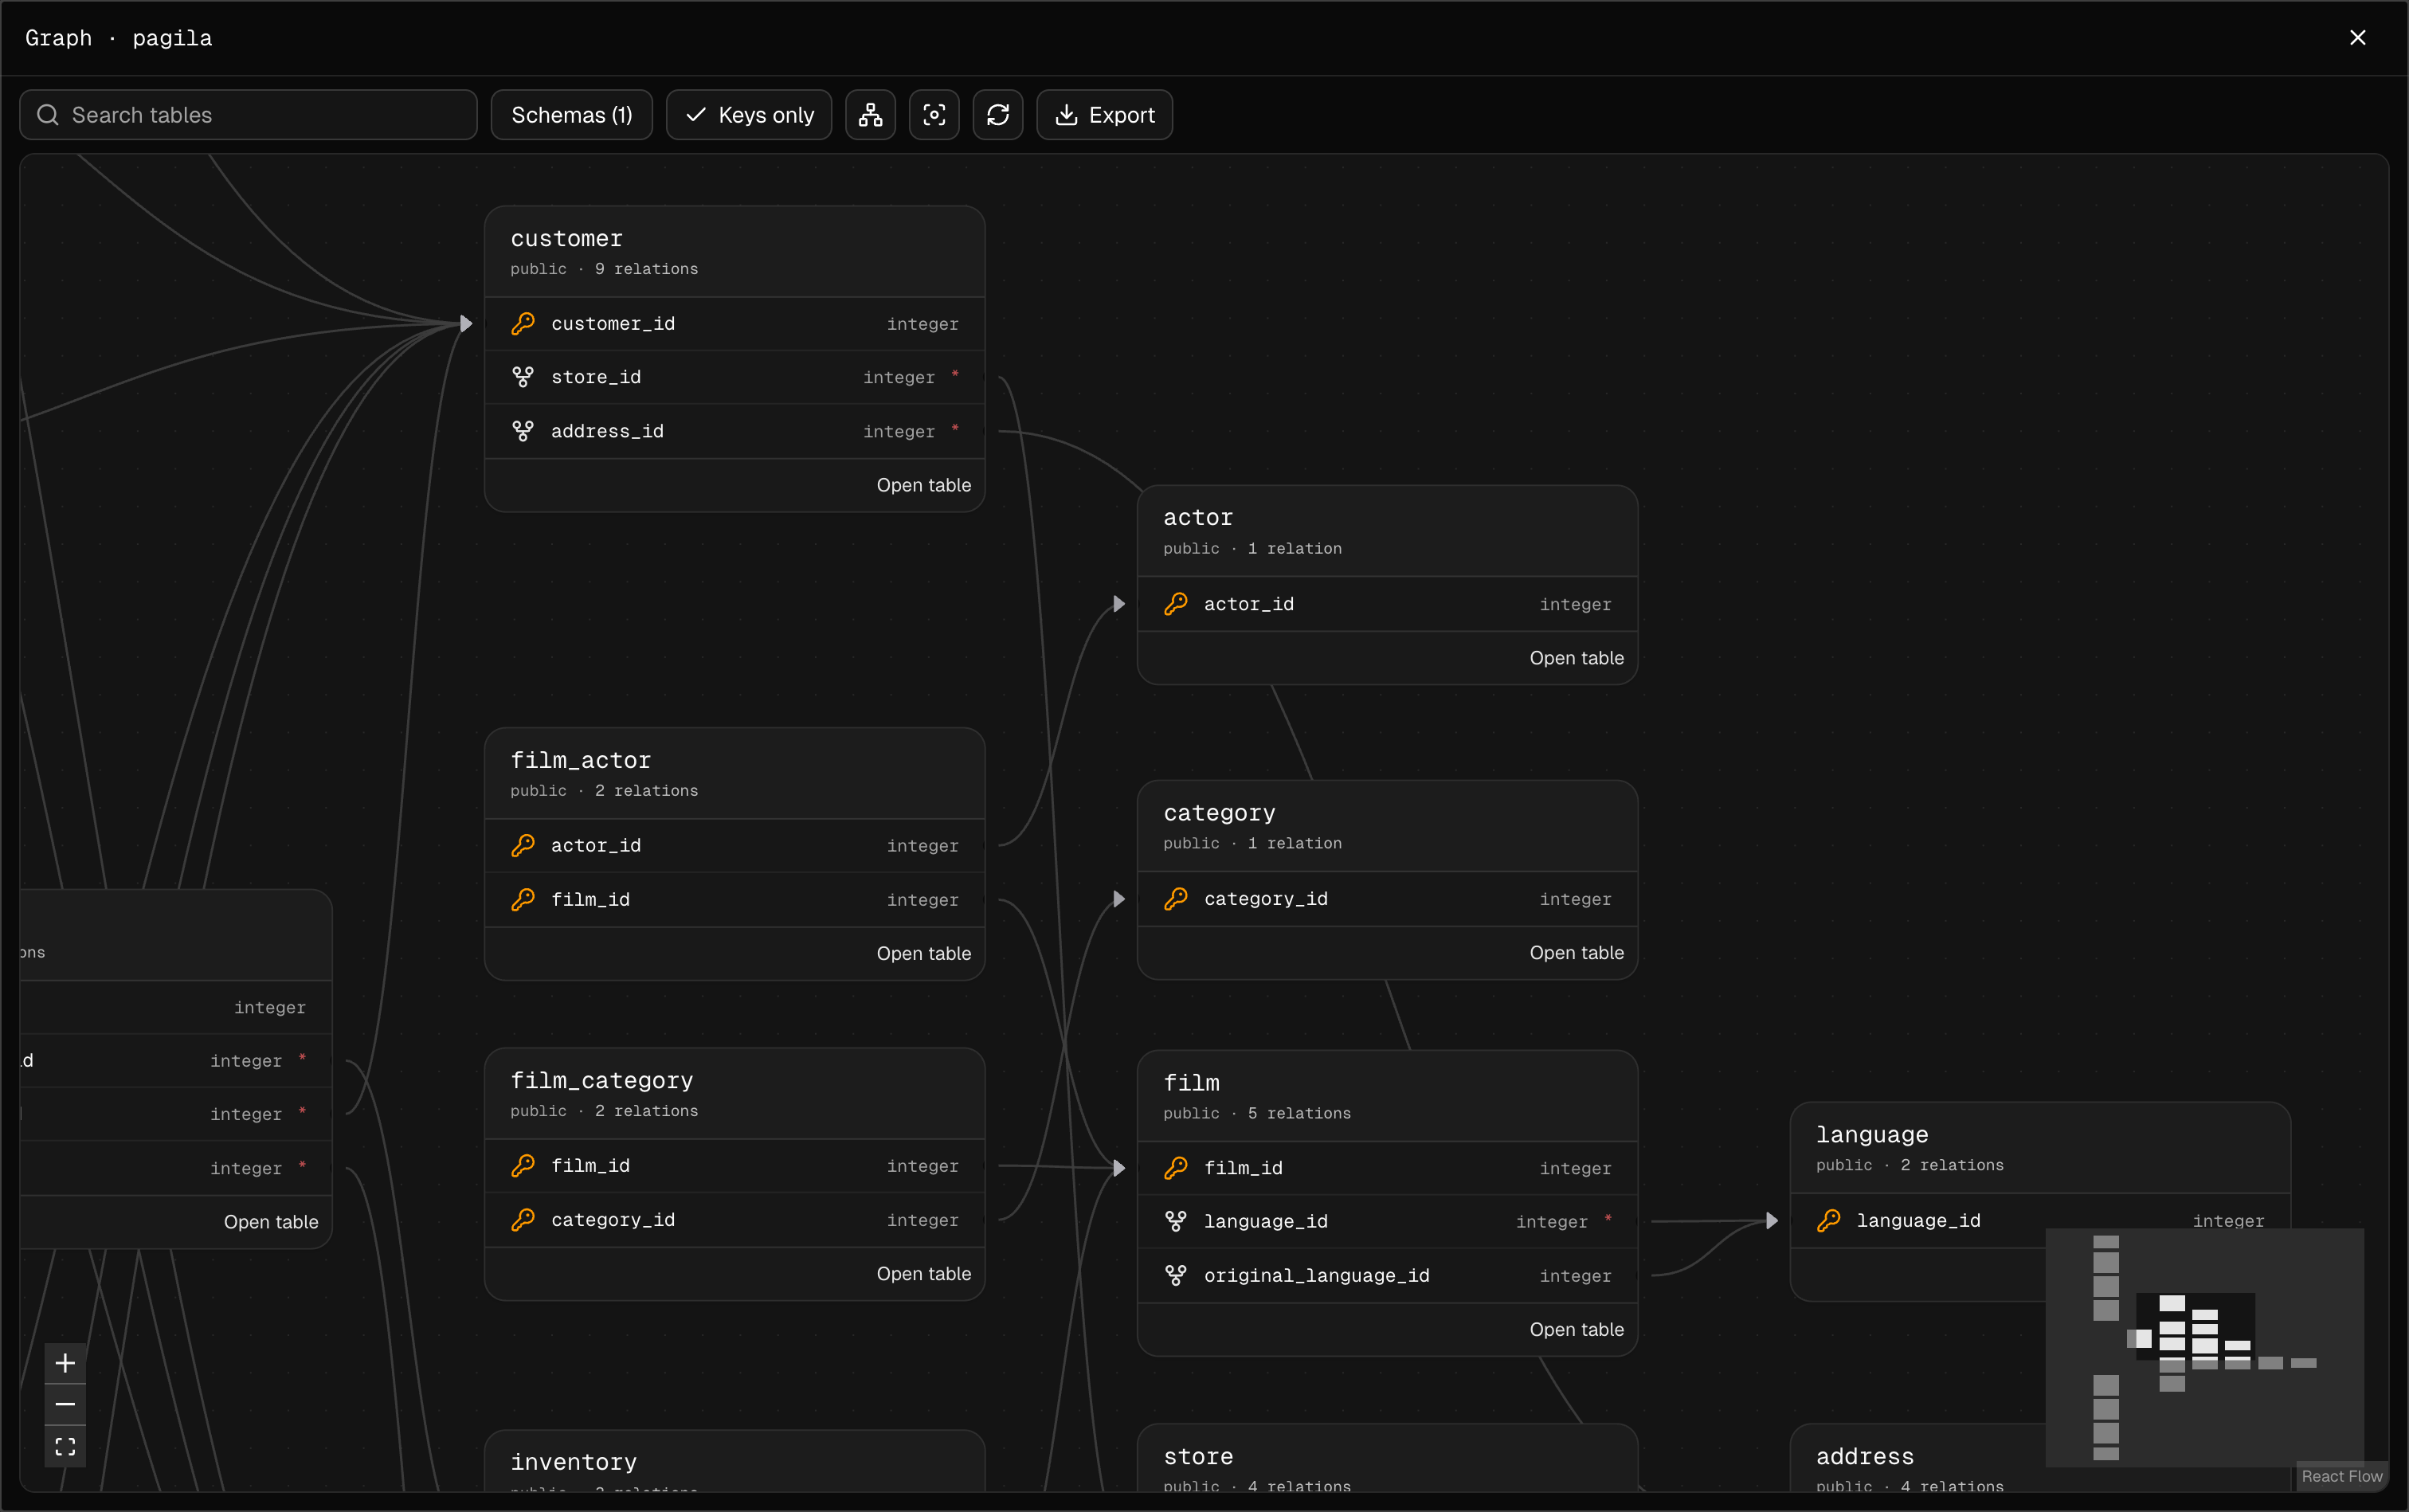Open table for actor

coord(1576,658)
